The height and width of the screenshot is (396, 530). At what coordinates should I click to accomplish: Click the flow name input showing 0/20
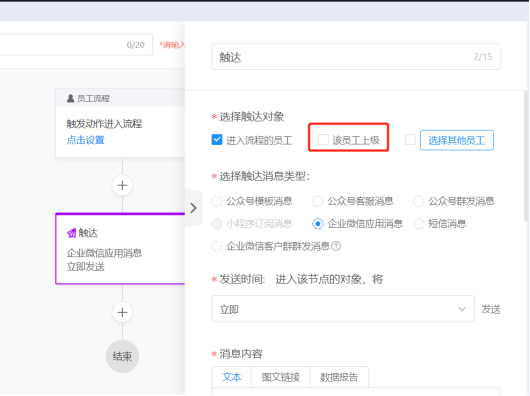(x=76, y=45)
